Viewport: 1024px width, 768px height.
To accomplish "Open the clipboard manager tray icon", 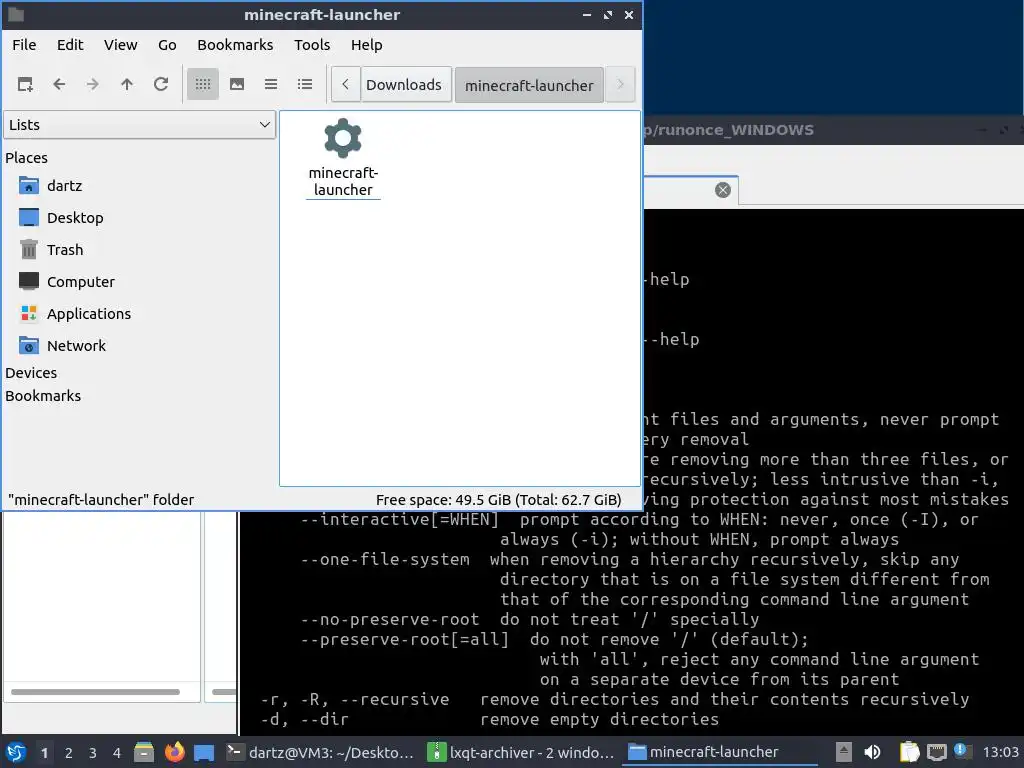I will coord(909,752).
